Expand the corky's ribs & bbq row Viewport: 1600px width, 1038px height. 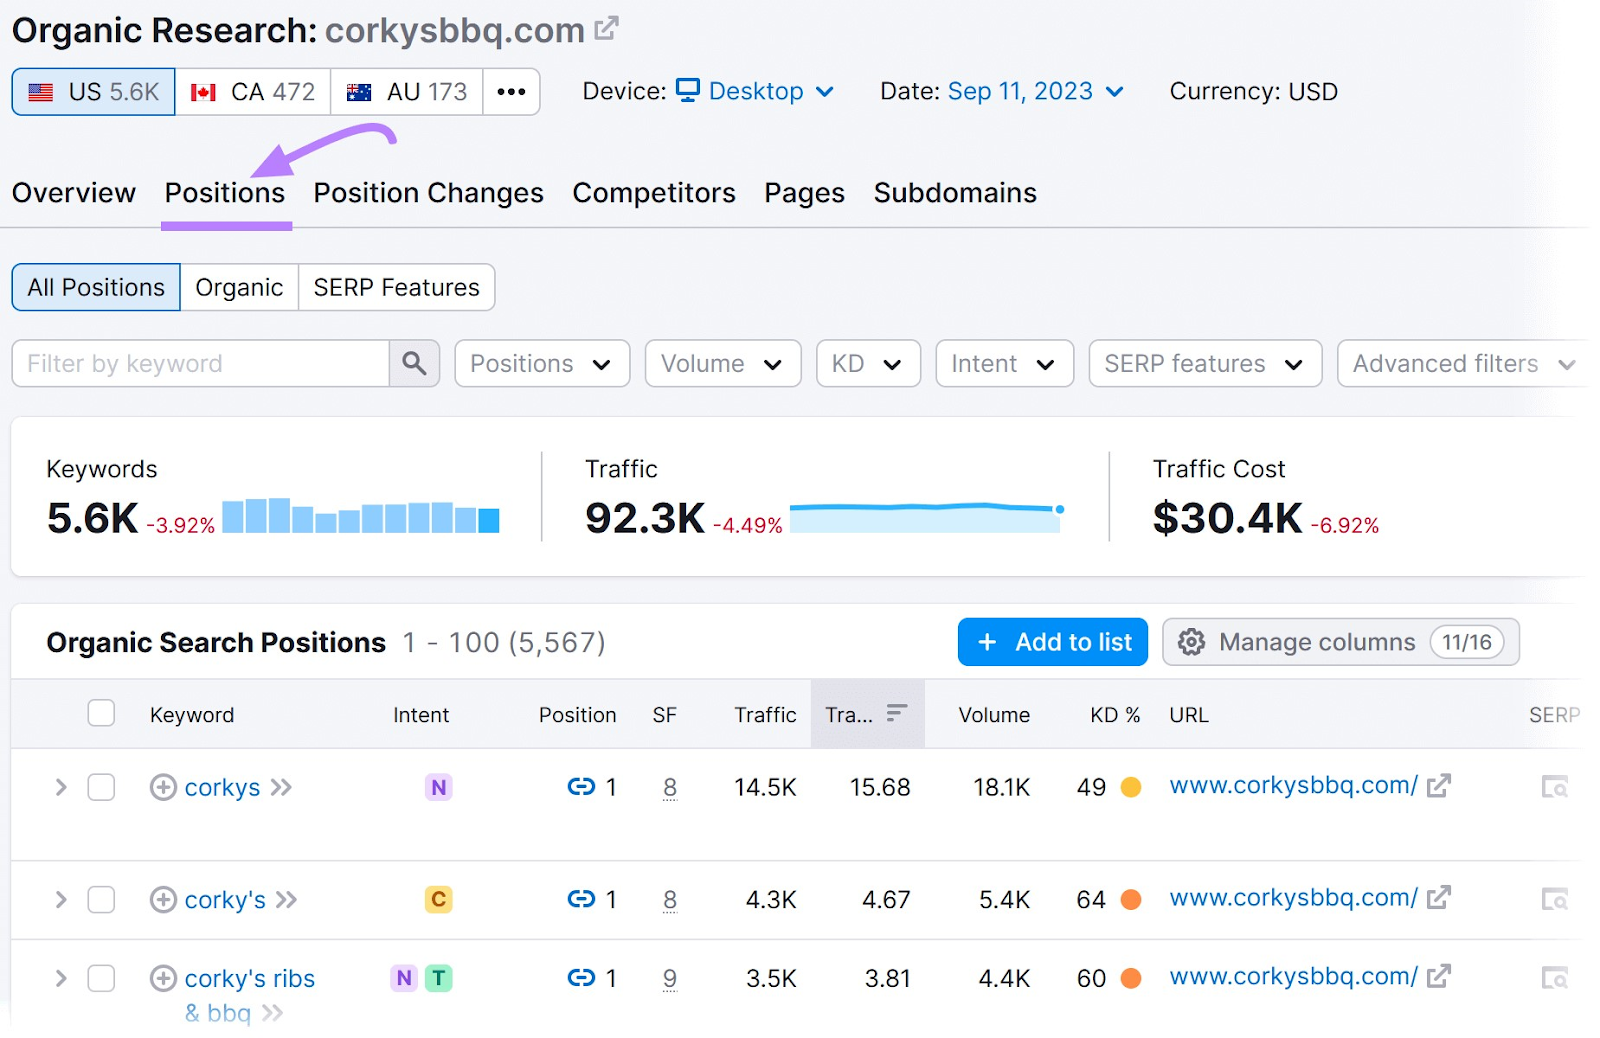(61, 978)
